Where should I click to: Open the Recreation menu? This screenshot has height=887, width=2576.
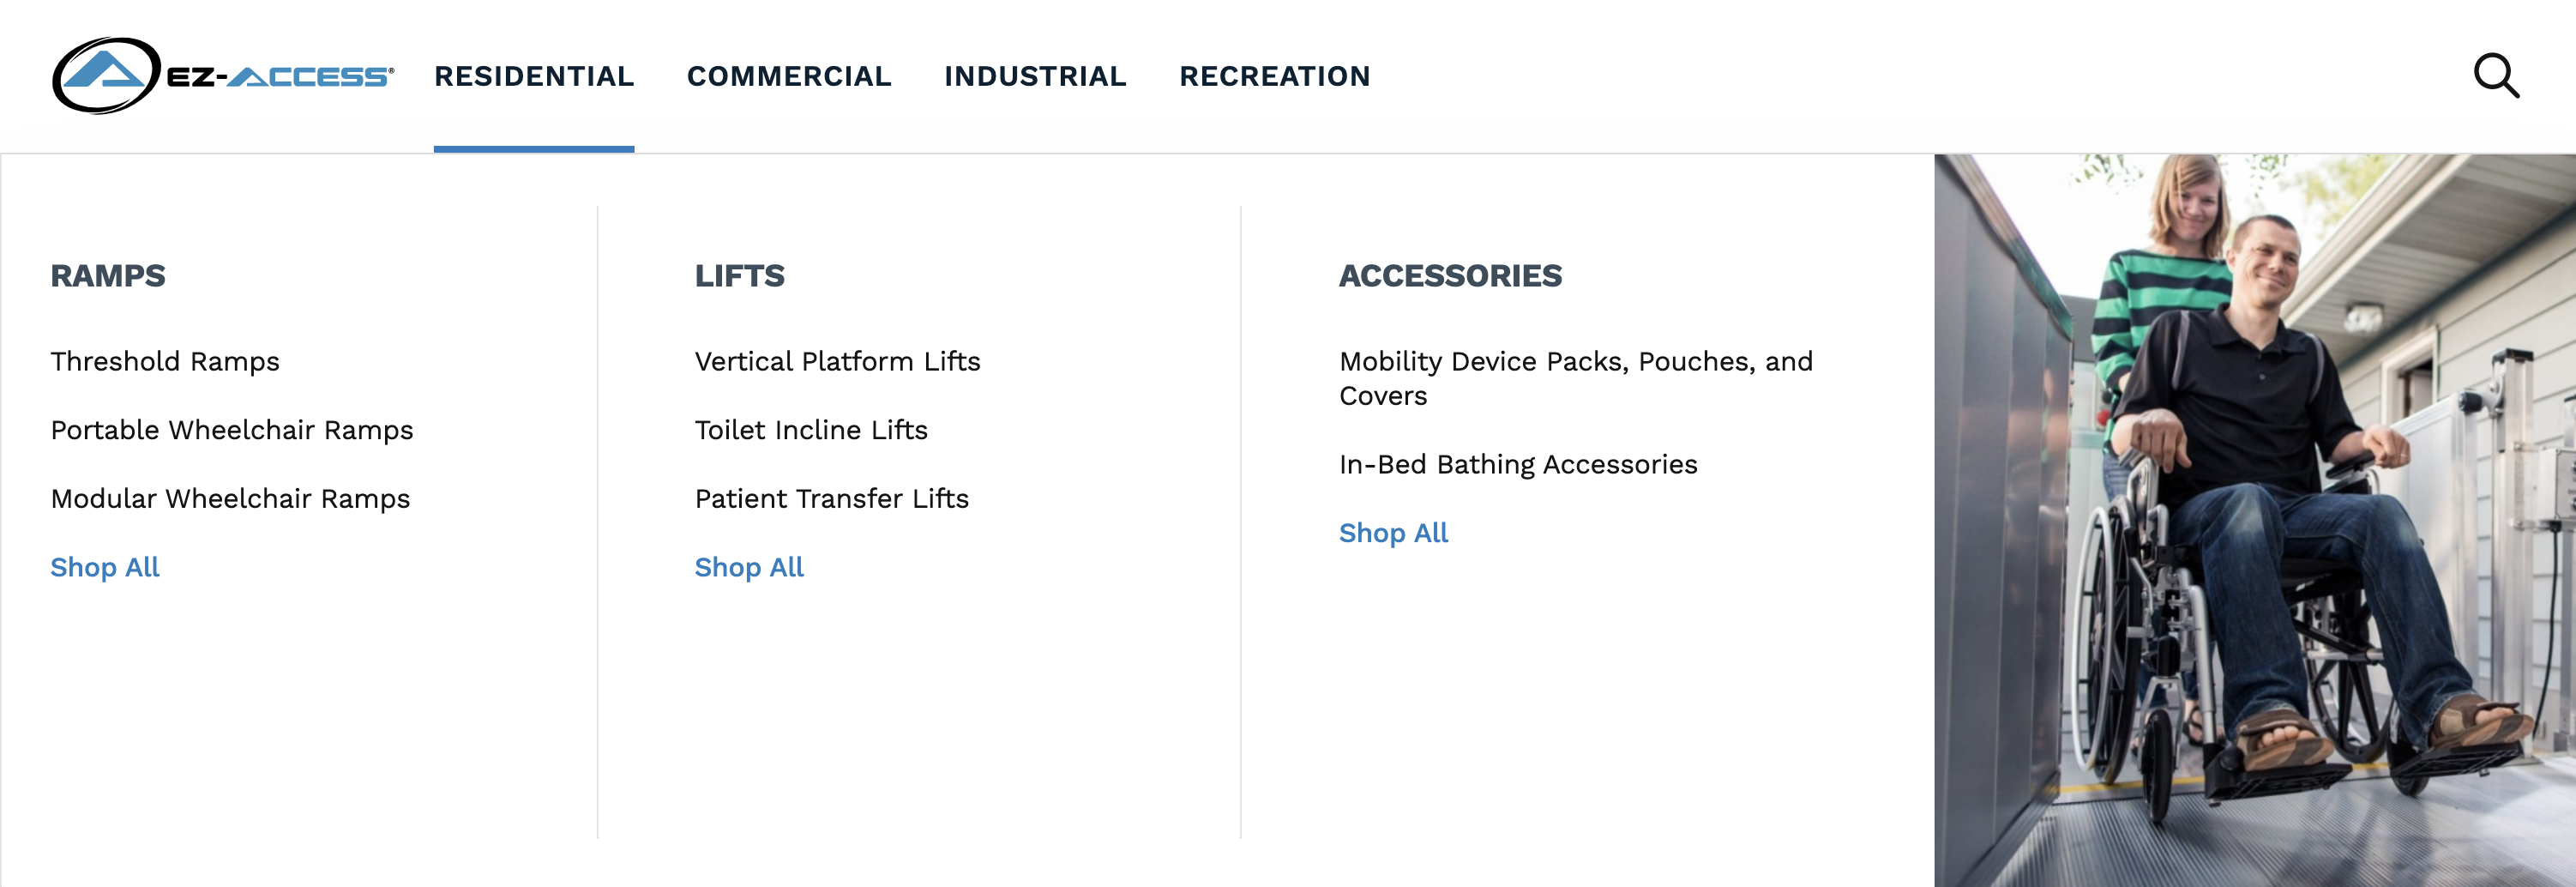pyautogui.click(x=1275, y=76)
